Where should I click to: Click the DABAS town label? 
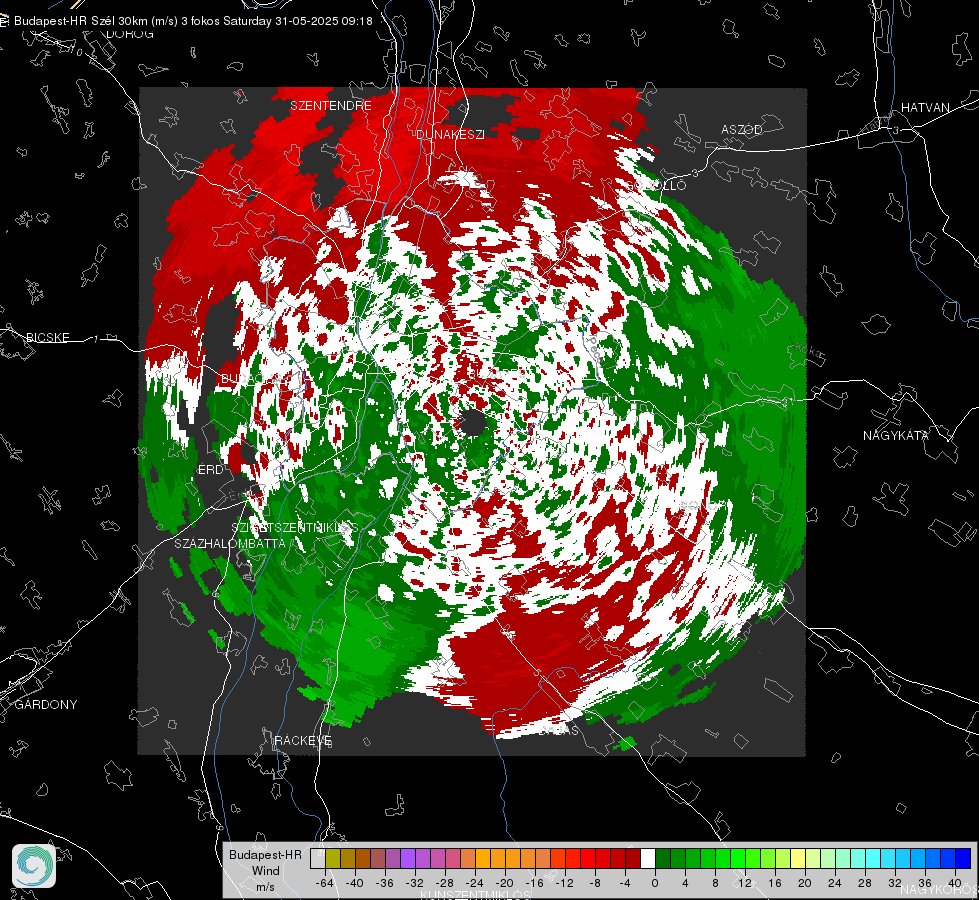point(559,730)
